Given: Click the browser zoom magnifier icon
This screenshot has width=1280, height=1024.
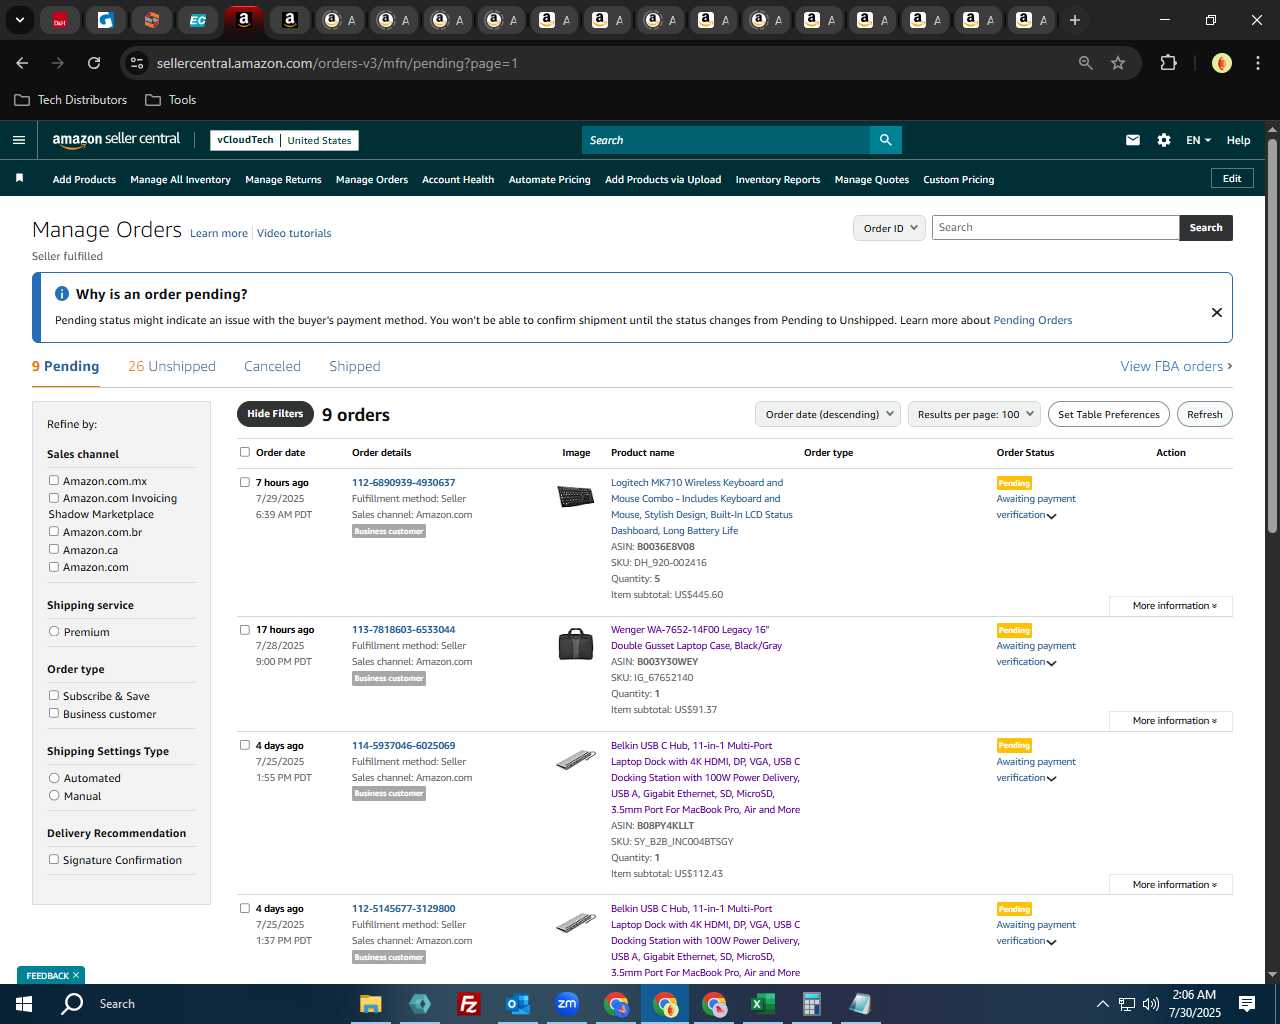Looking at the screenshot, I should [x=1086, y=63].
